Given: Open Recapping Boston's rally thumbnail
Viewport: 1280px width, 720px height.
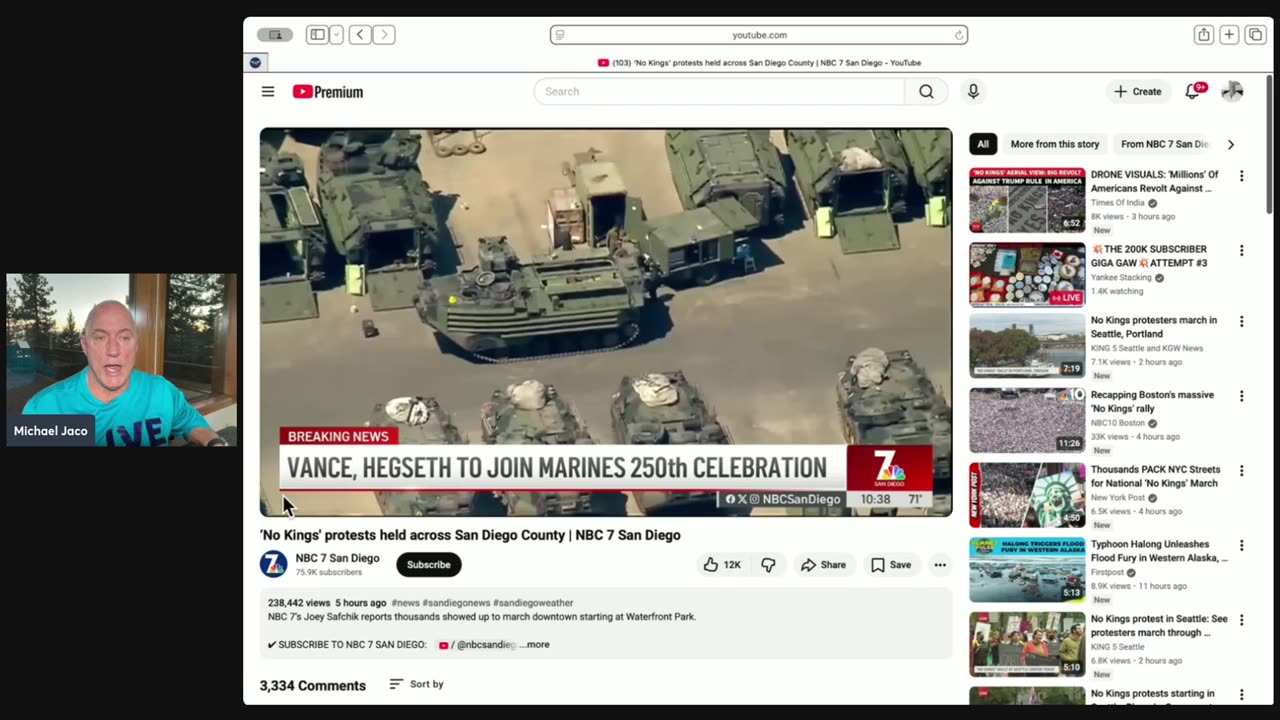Looking at the screenshot, I should pos(1027,420).
